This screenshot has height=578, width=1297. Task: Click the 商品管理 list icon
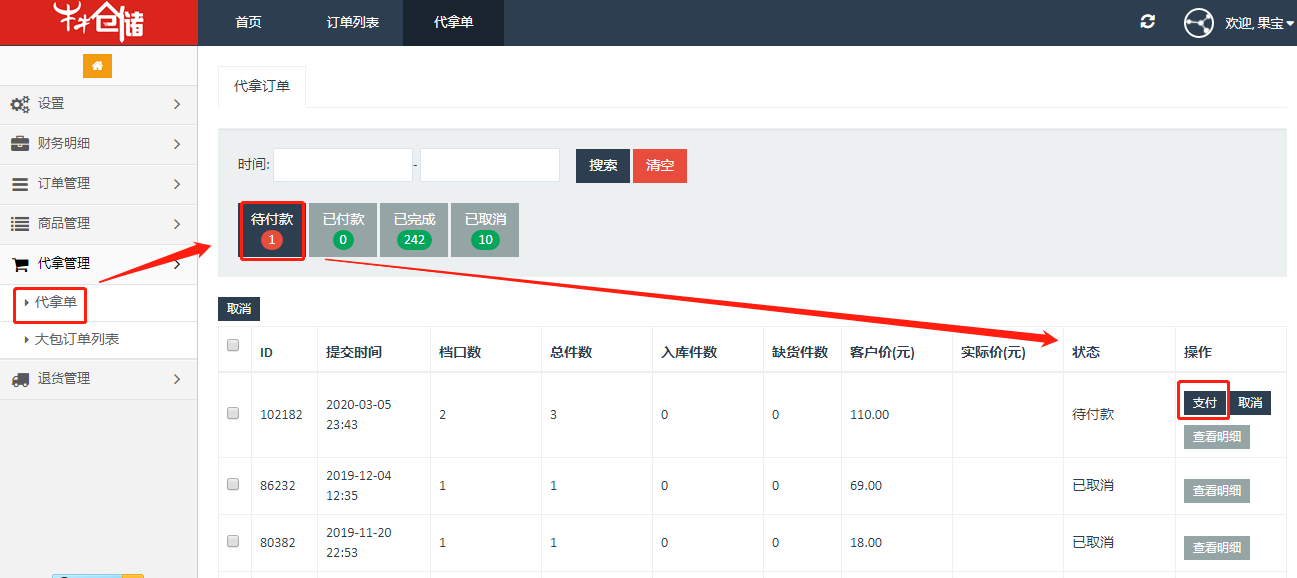click(20, 224)
